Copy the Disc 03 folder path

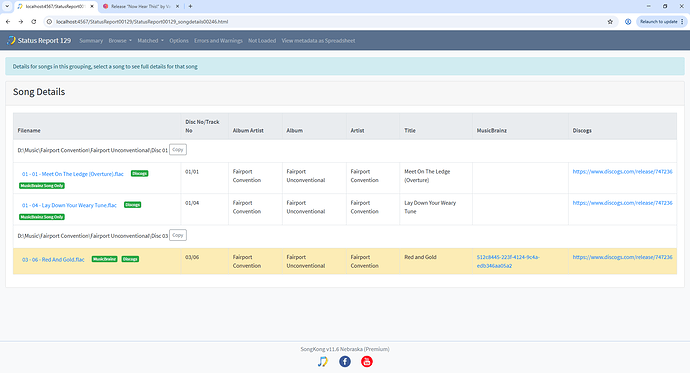(178, 235)
